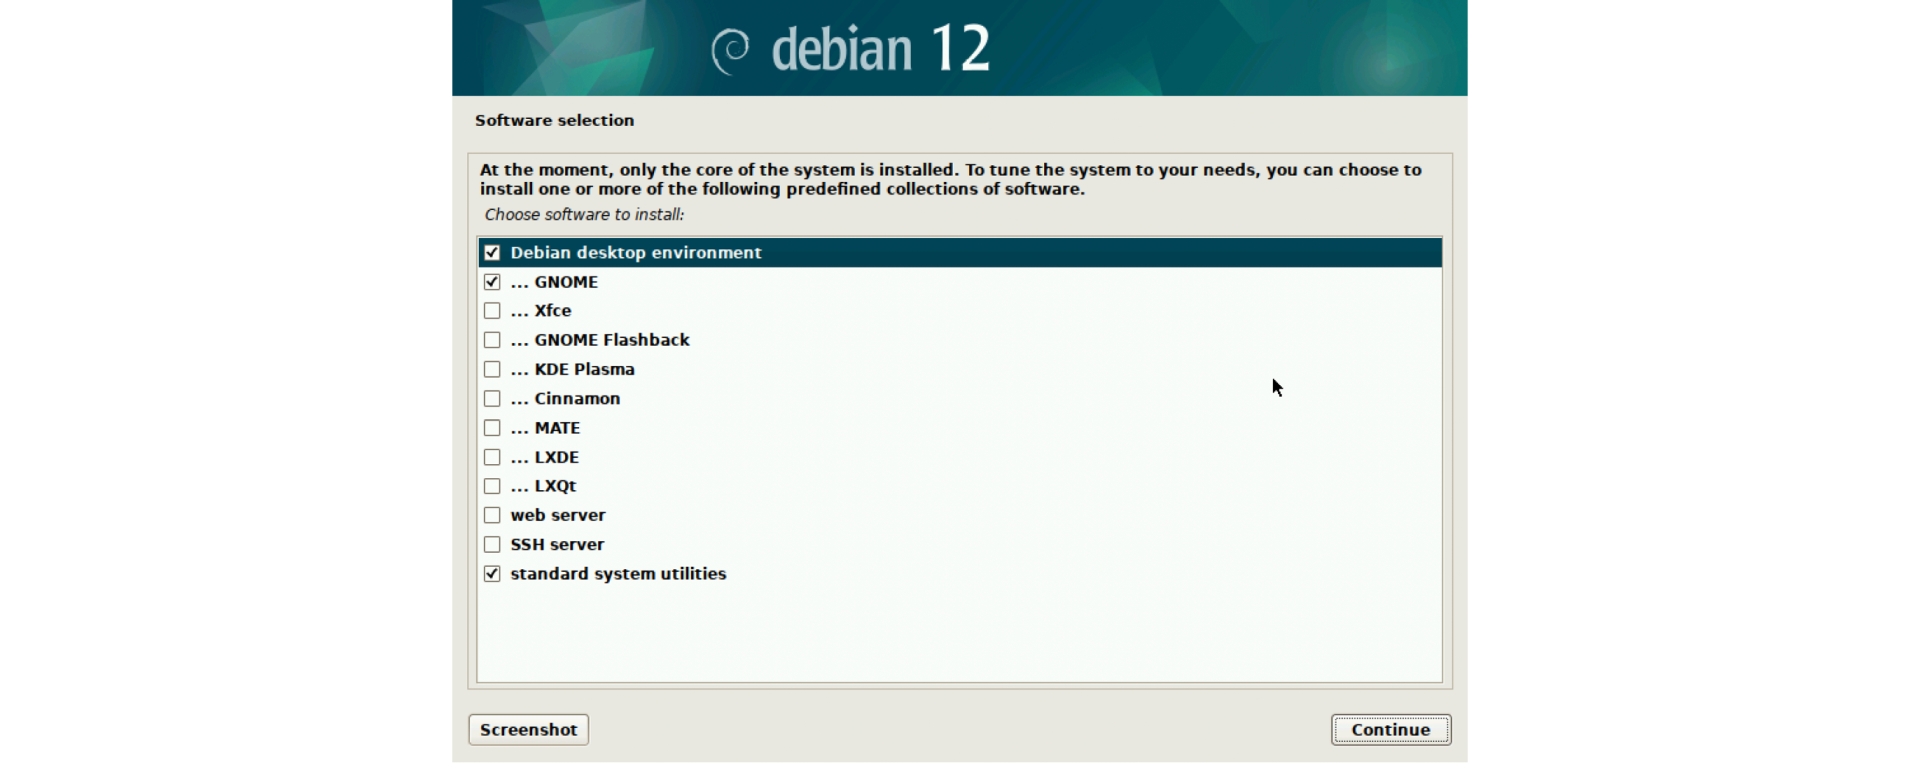This screenshot has width=1920, height=770.
Task: Disable the GNOME desktop option
Action: (492, 282)
